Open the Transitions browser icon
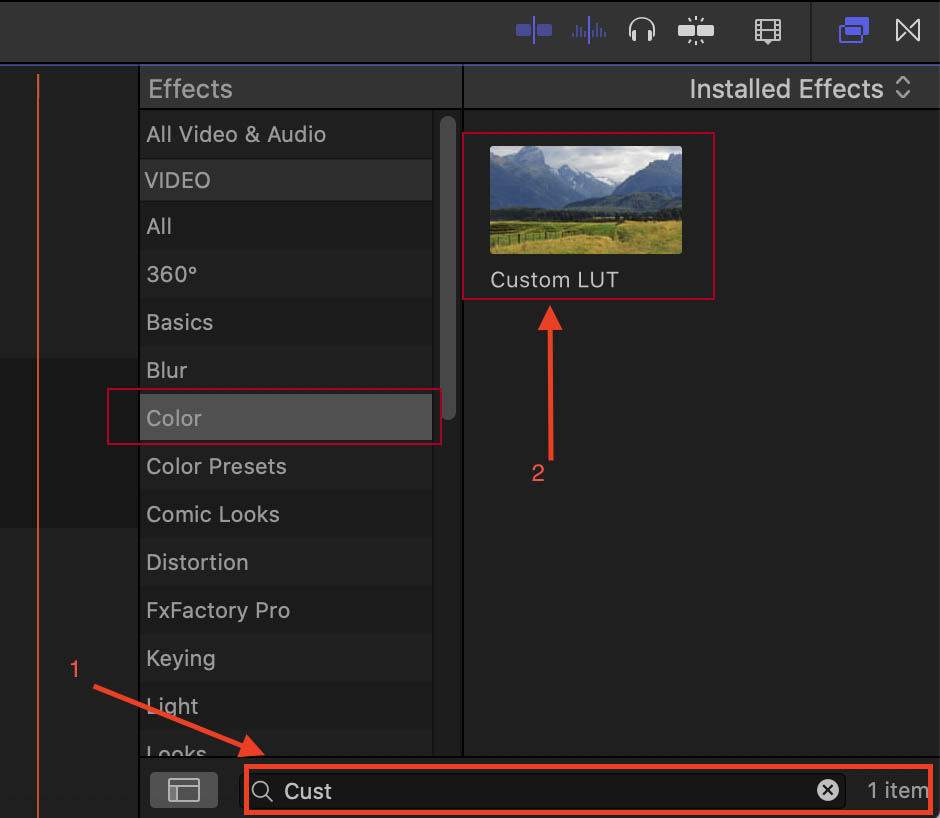Viewport: 940px width, 818px height. tap(908, 30)
